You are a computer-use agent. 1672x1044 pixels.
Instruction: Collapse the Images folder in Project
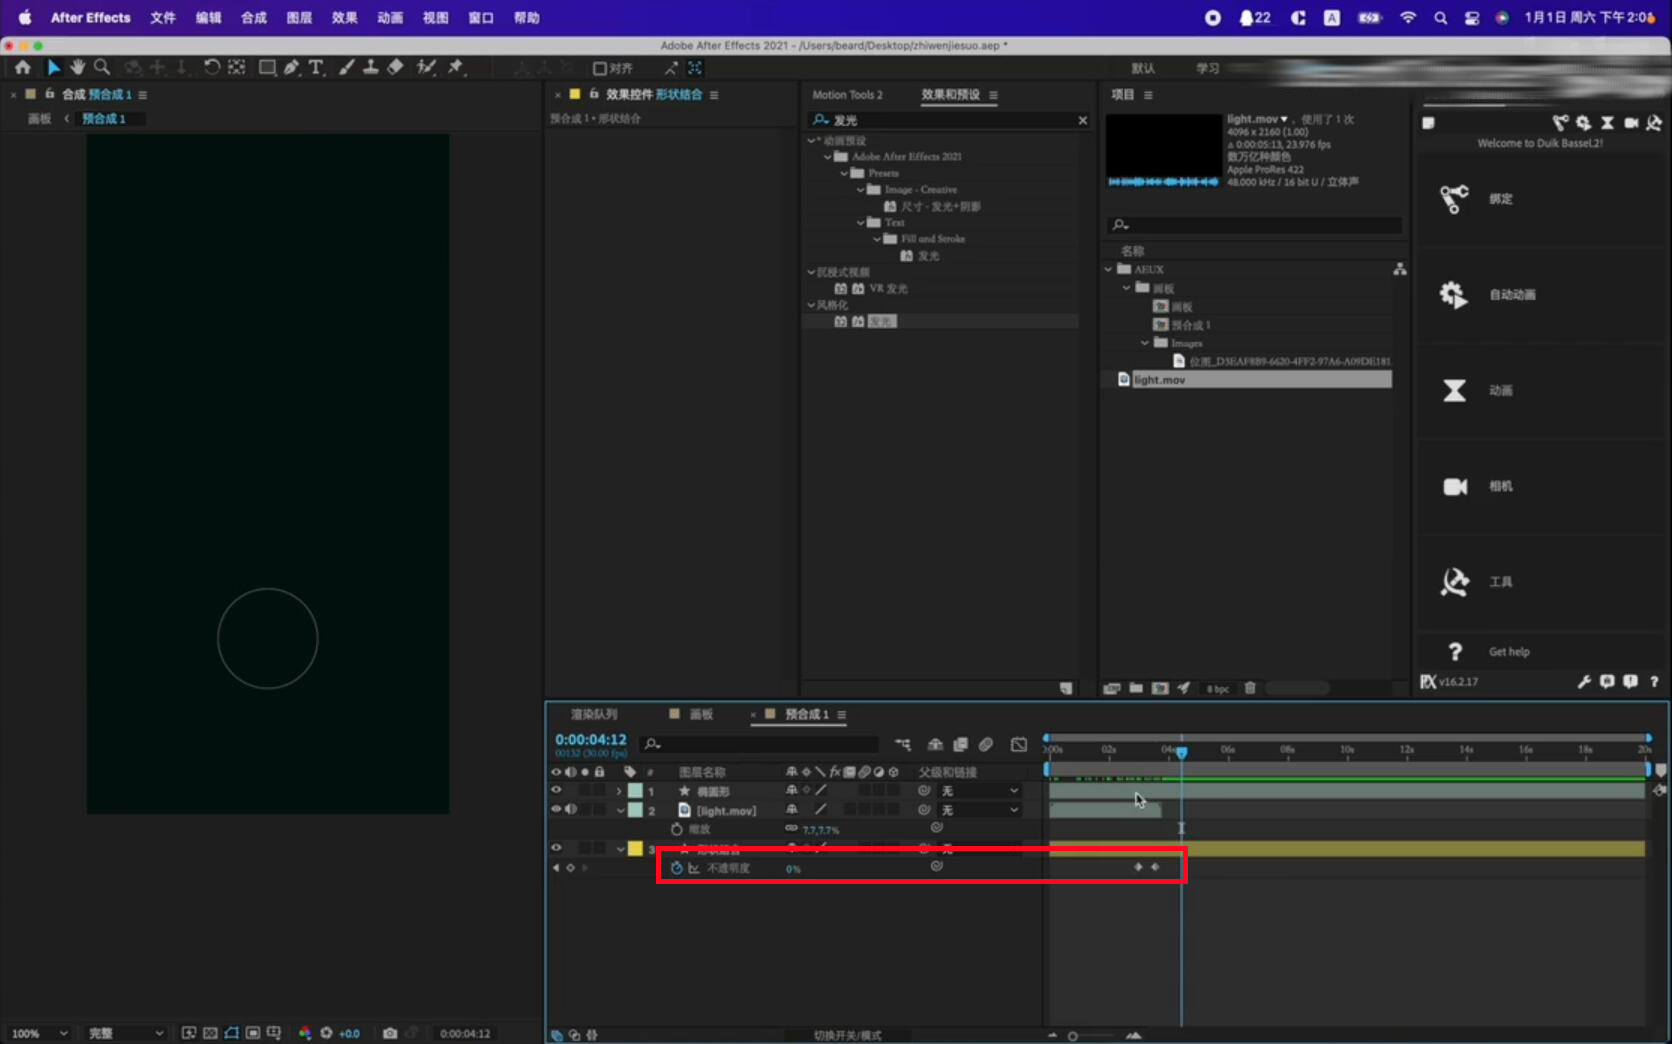[1145, 343]
